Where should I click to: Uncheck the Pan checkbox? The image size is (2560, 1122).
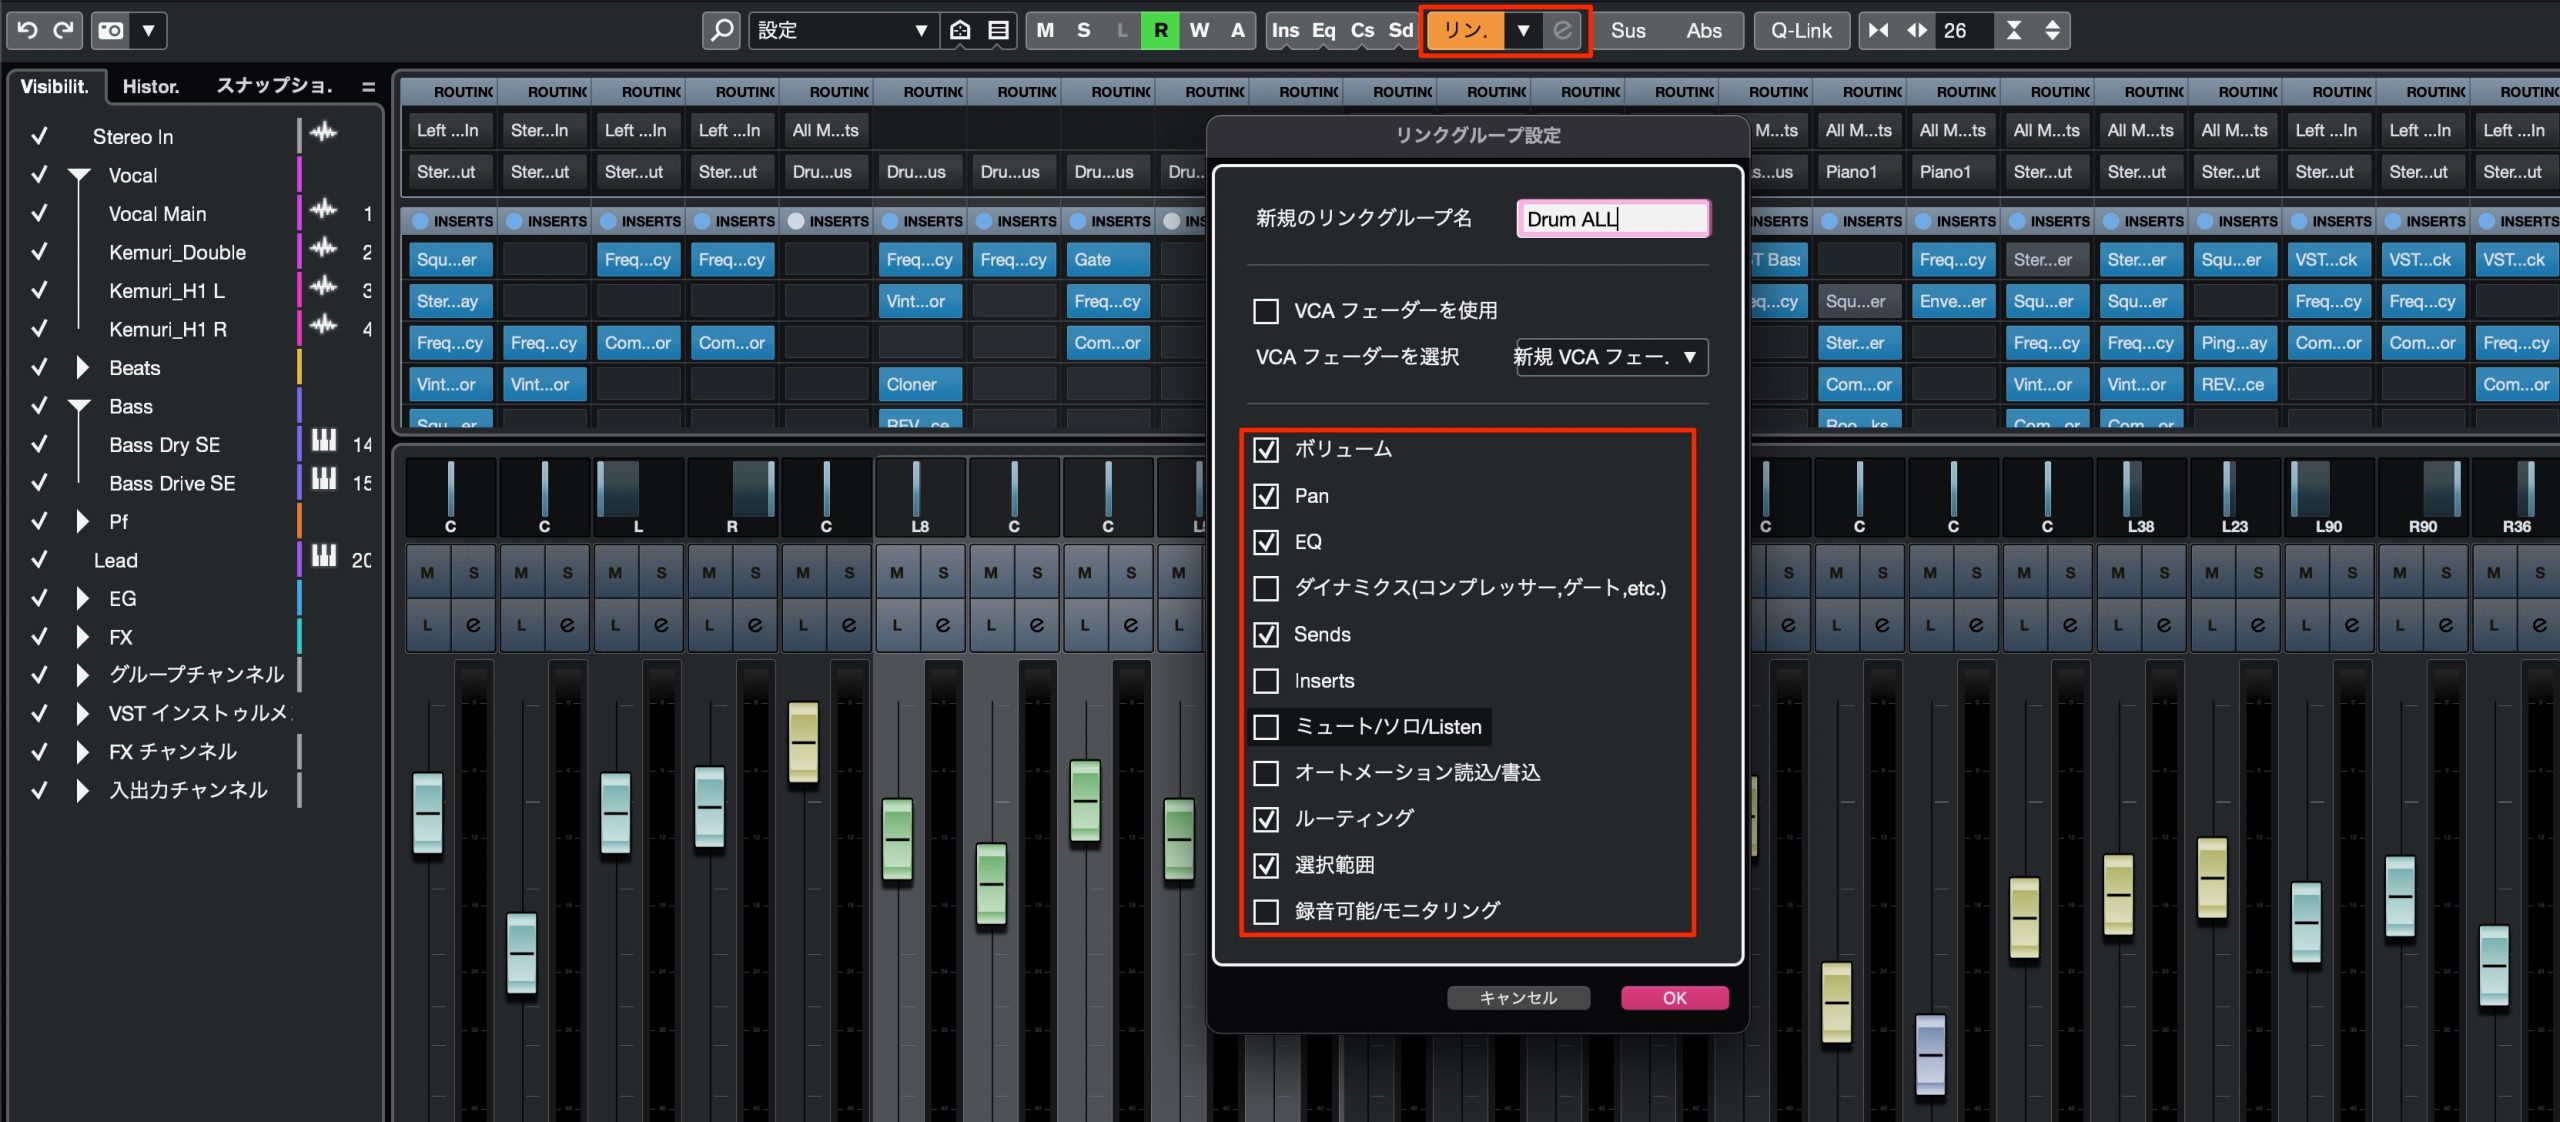point(1266,496)
